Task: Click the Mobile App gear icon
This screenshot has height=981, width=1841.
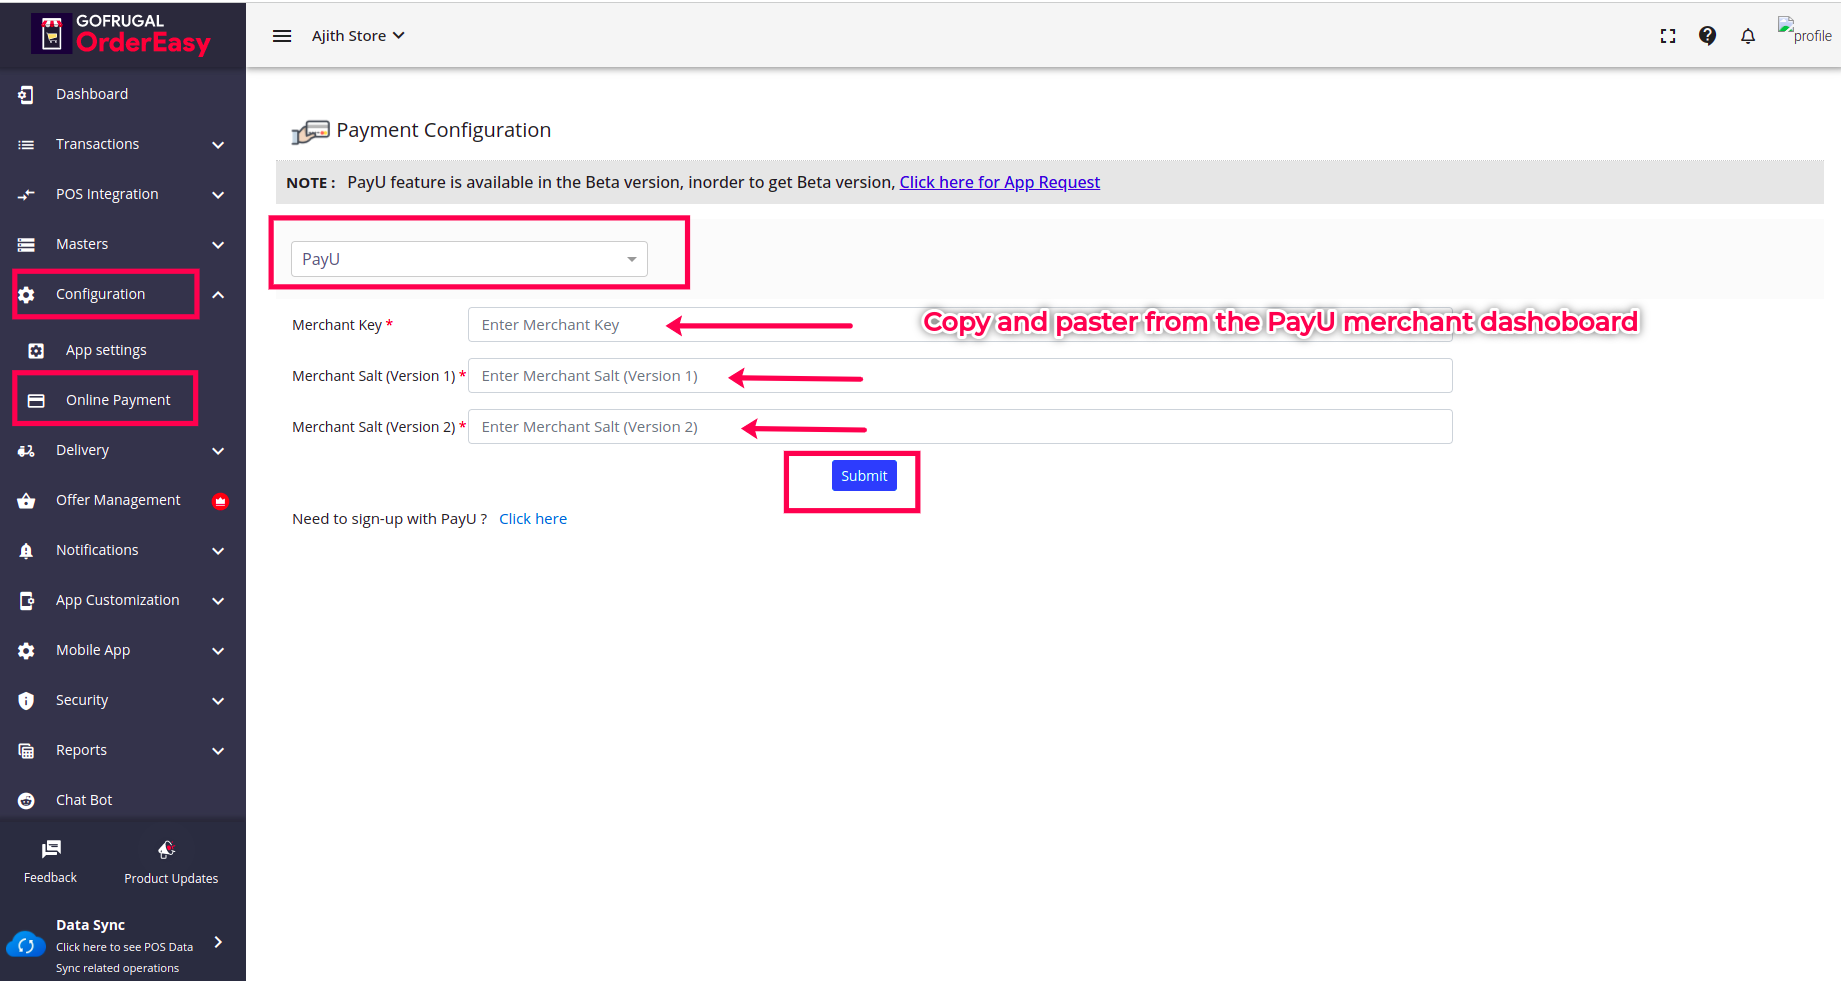Action: coord(26,651)
